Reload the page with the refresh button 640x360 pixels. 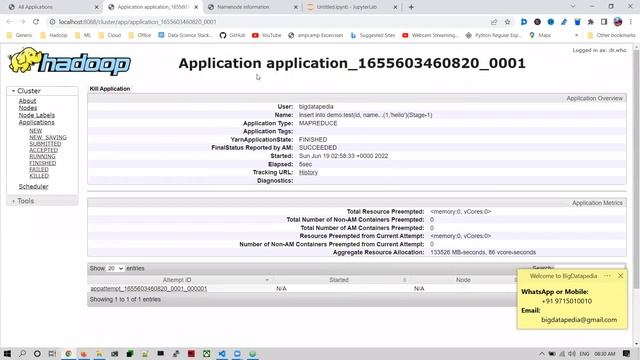point(36,22)
